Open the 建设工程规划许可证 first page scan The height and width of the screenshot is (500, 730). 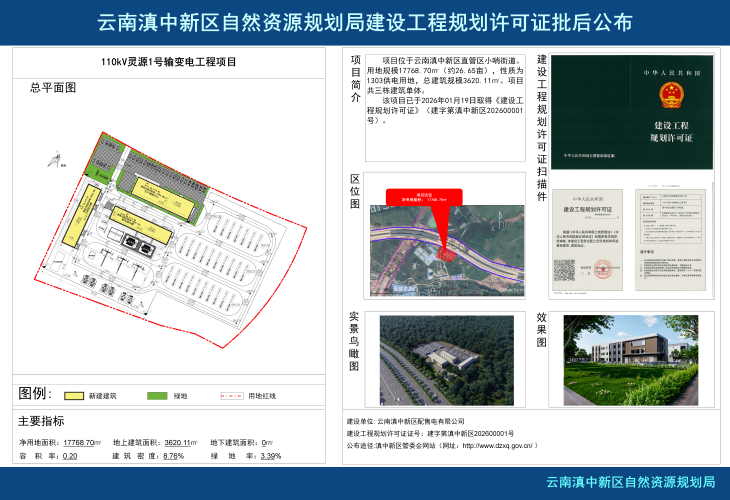click(588, 240)
